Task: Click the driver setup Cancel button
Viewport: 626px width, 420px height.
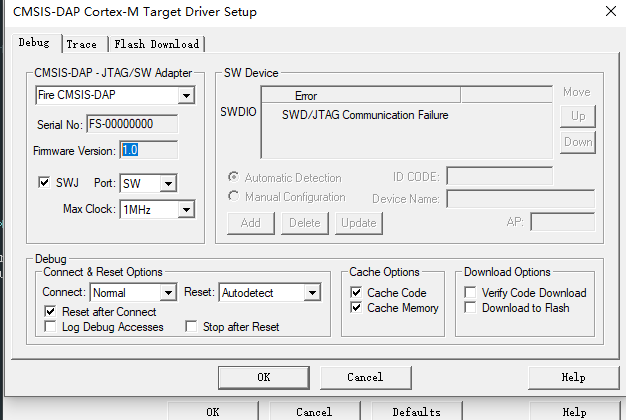Action: (x=365, y=377)
